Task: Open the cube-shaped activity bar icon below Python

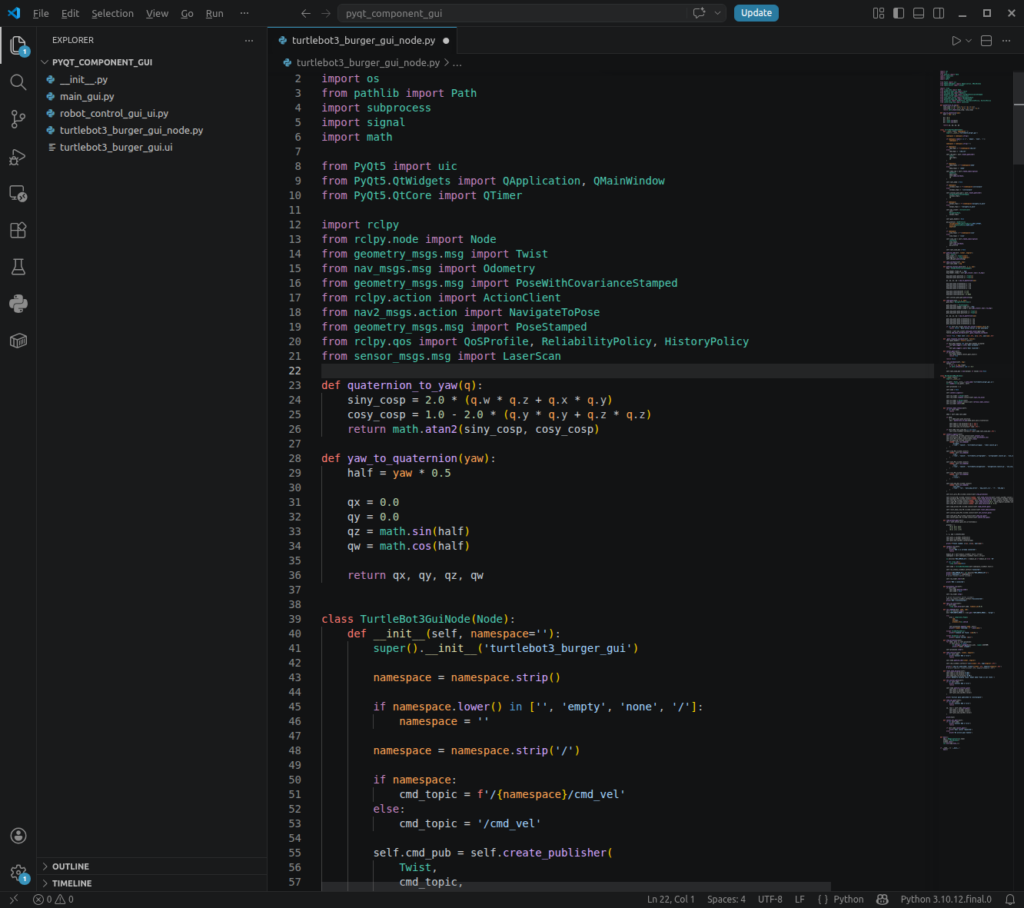Action: coord(18,340)
